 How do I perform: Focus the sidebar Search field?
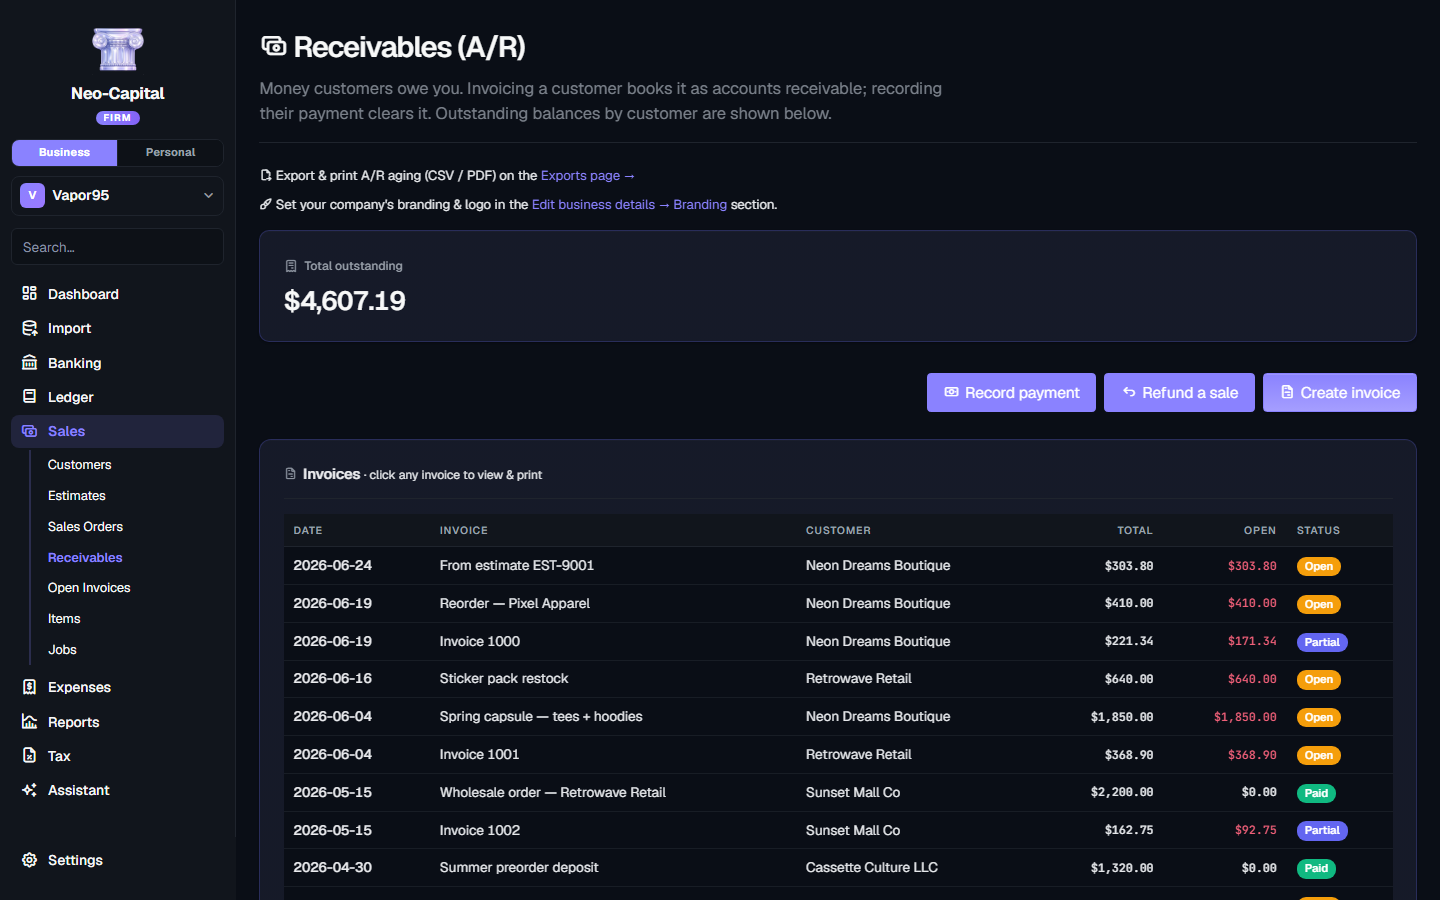(x=117, y=247)
